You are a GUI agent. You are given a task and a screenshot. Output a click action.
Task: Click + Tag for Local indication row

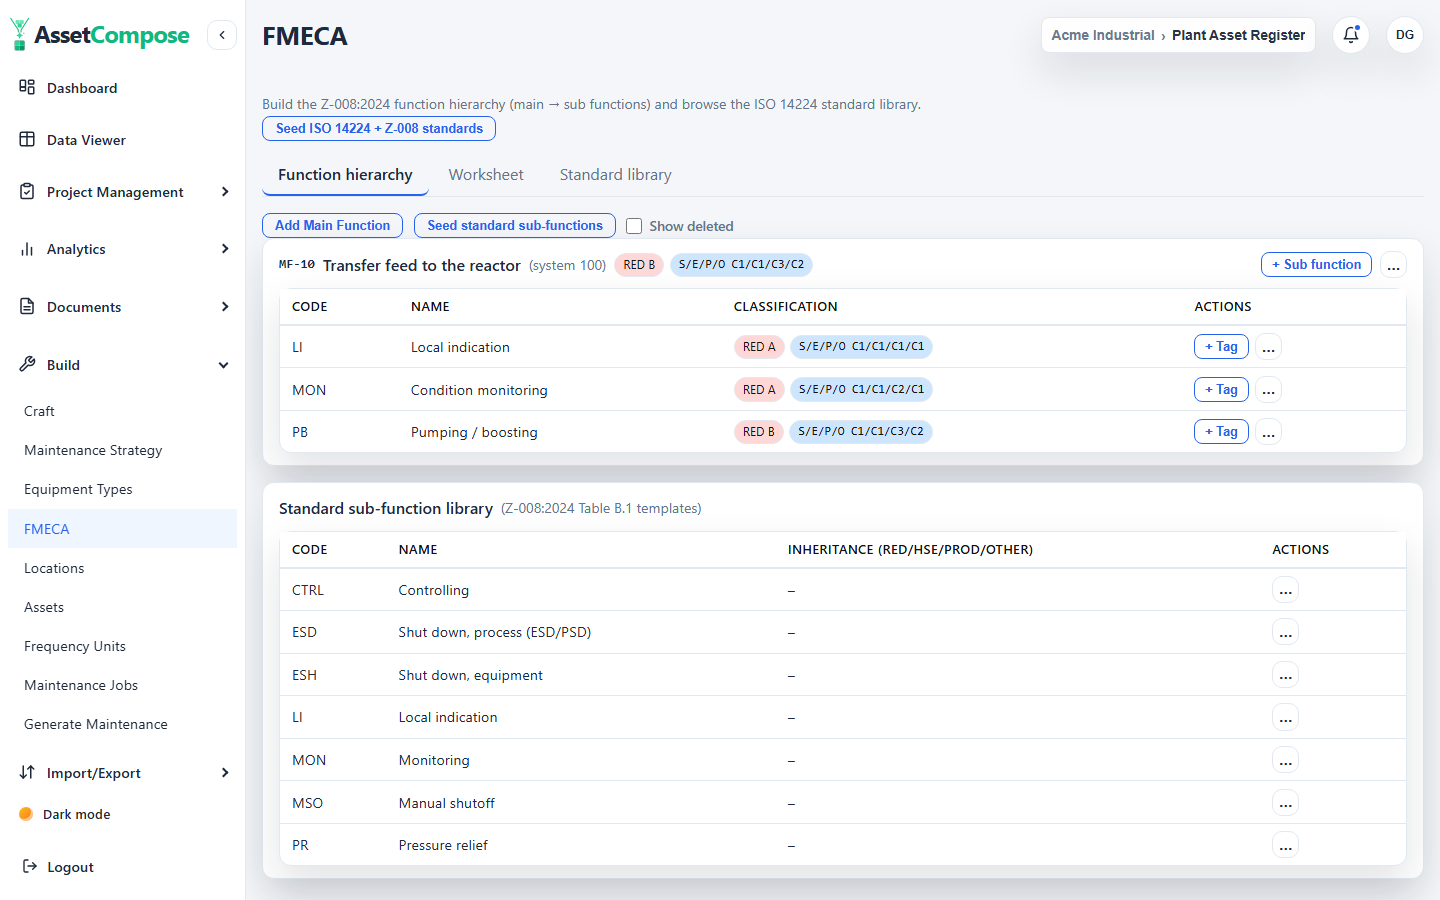tap(1221, 347)
